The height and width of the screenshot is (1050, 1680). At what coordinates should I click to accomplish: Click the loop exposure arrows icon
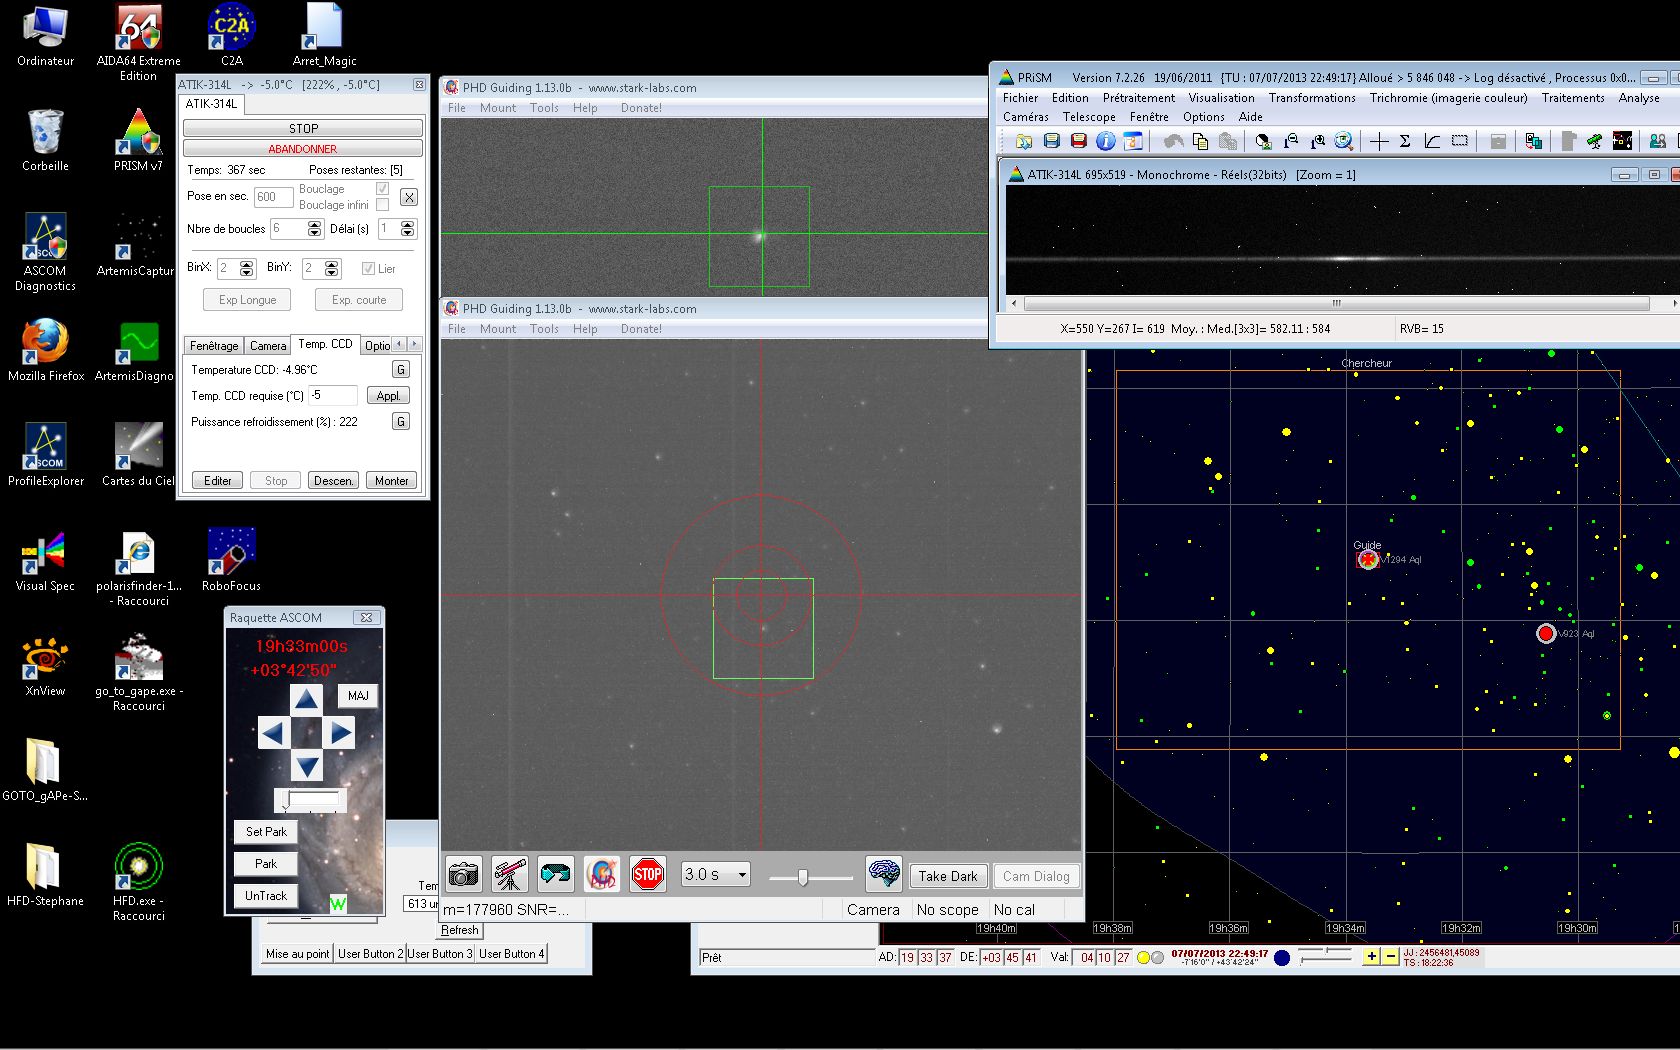[x=556, y=875]
